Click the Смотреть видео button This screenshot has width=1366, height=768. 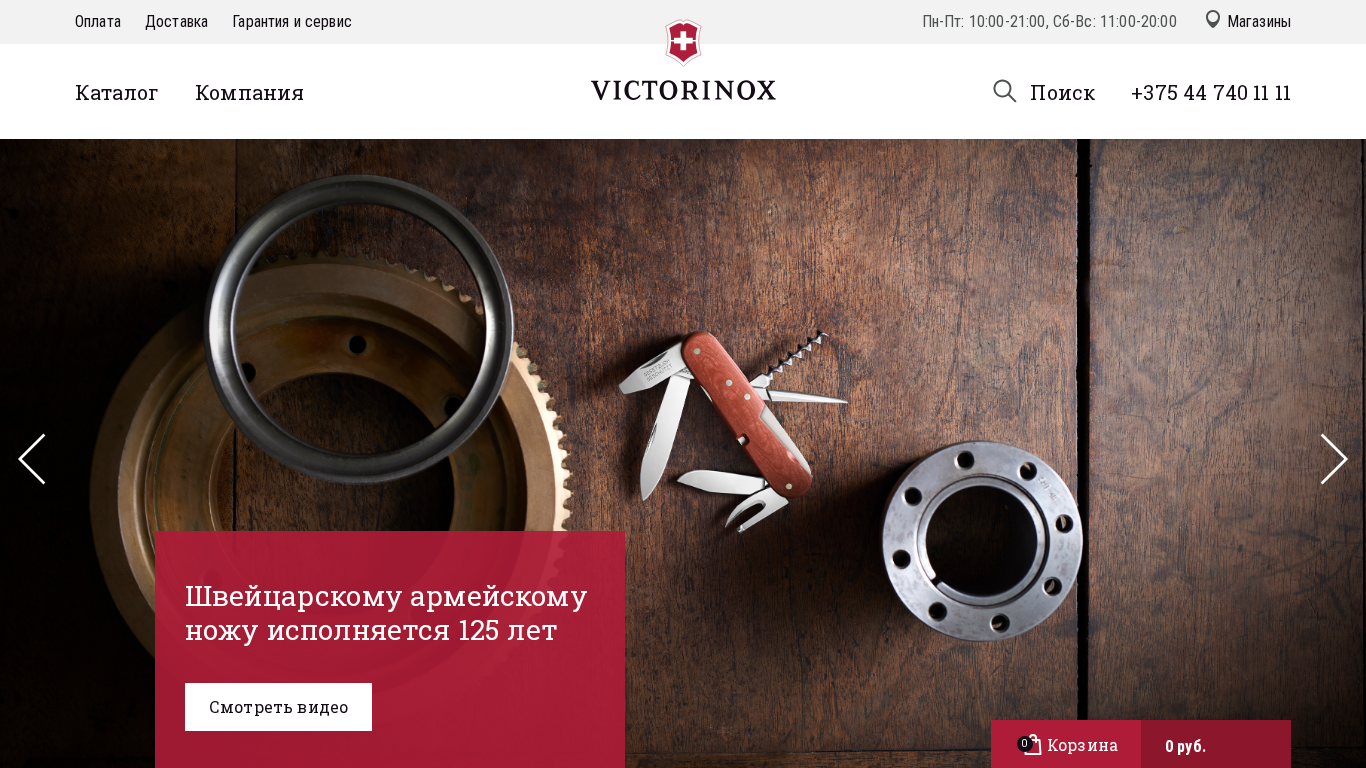tap(278, 707)
